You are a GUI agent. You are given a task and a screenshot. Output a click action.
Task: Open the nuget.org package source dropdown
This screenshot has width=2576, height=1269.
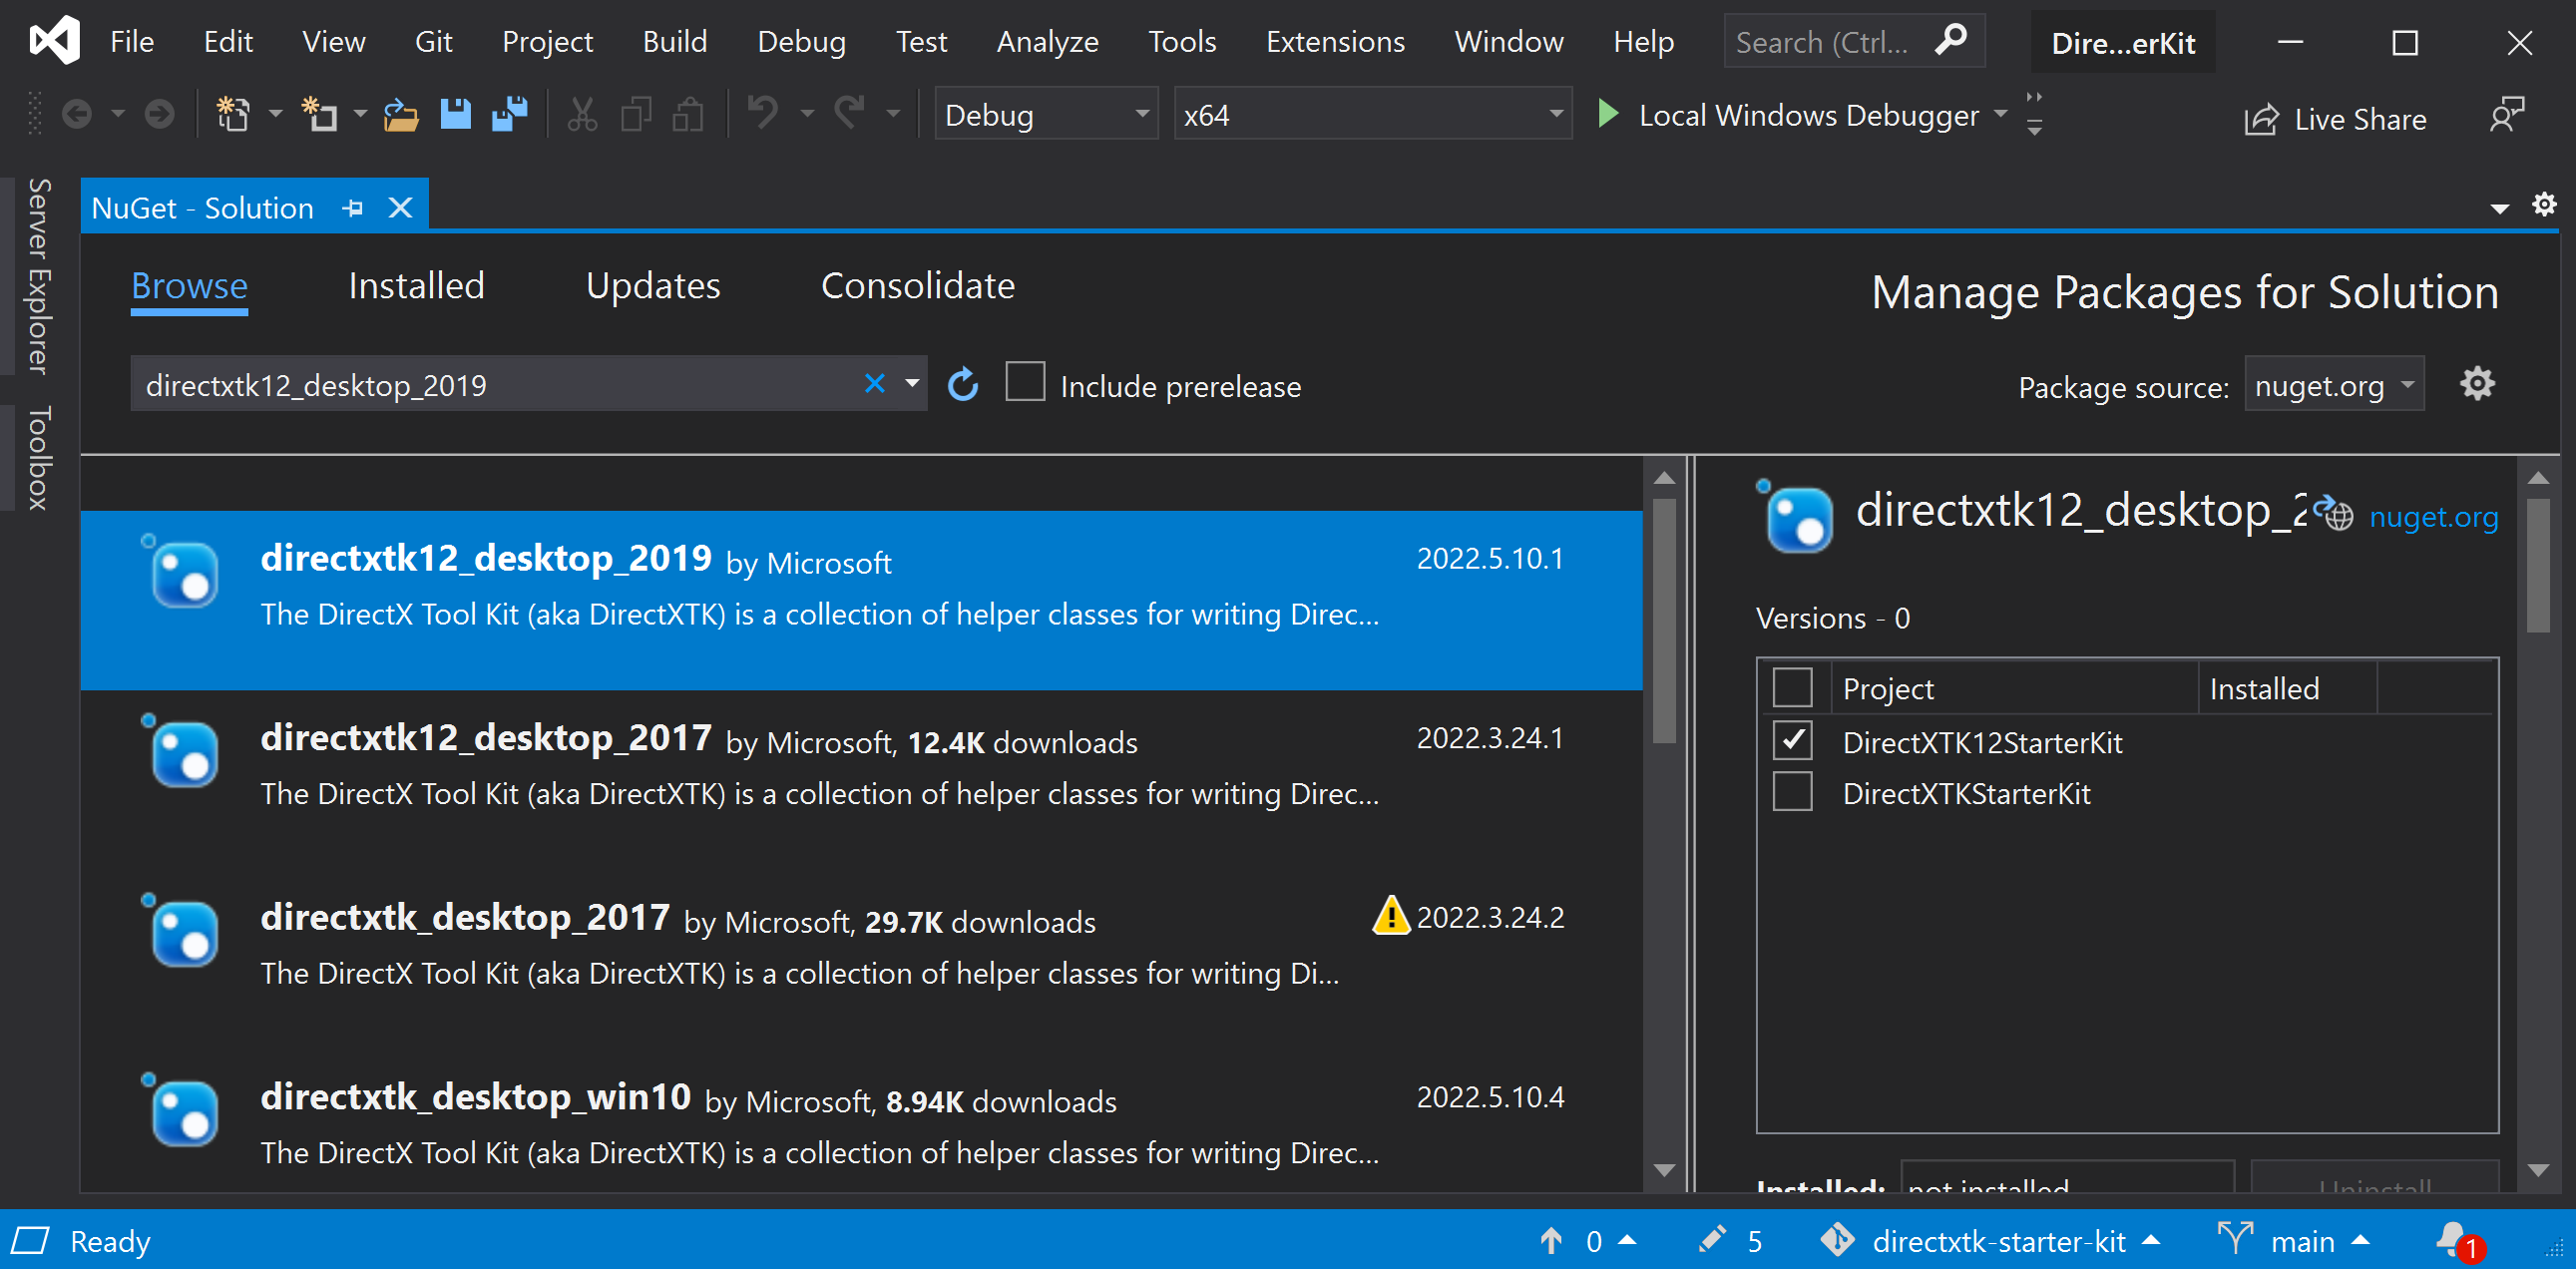(2334, 385)
